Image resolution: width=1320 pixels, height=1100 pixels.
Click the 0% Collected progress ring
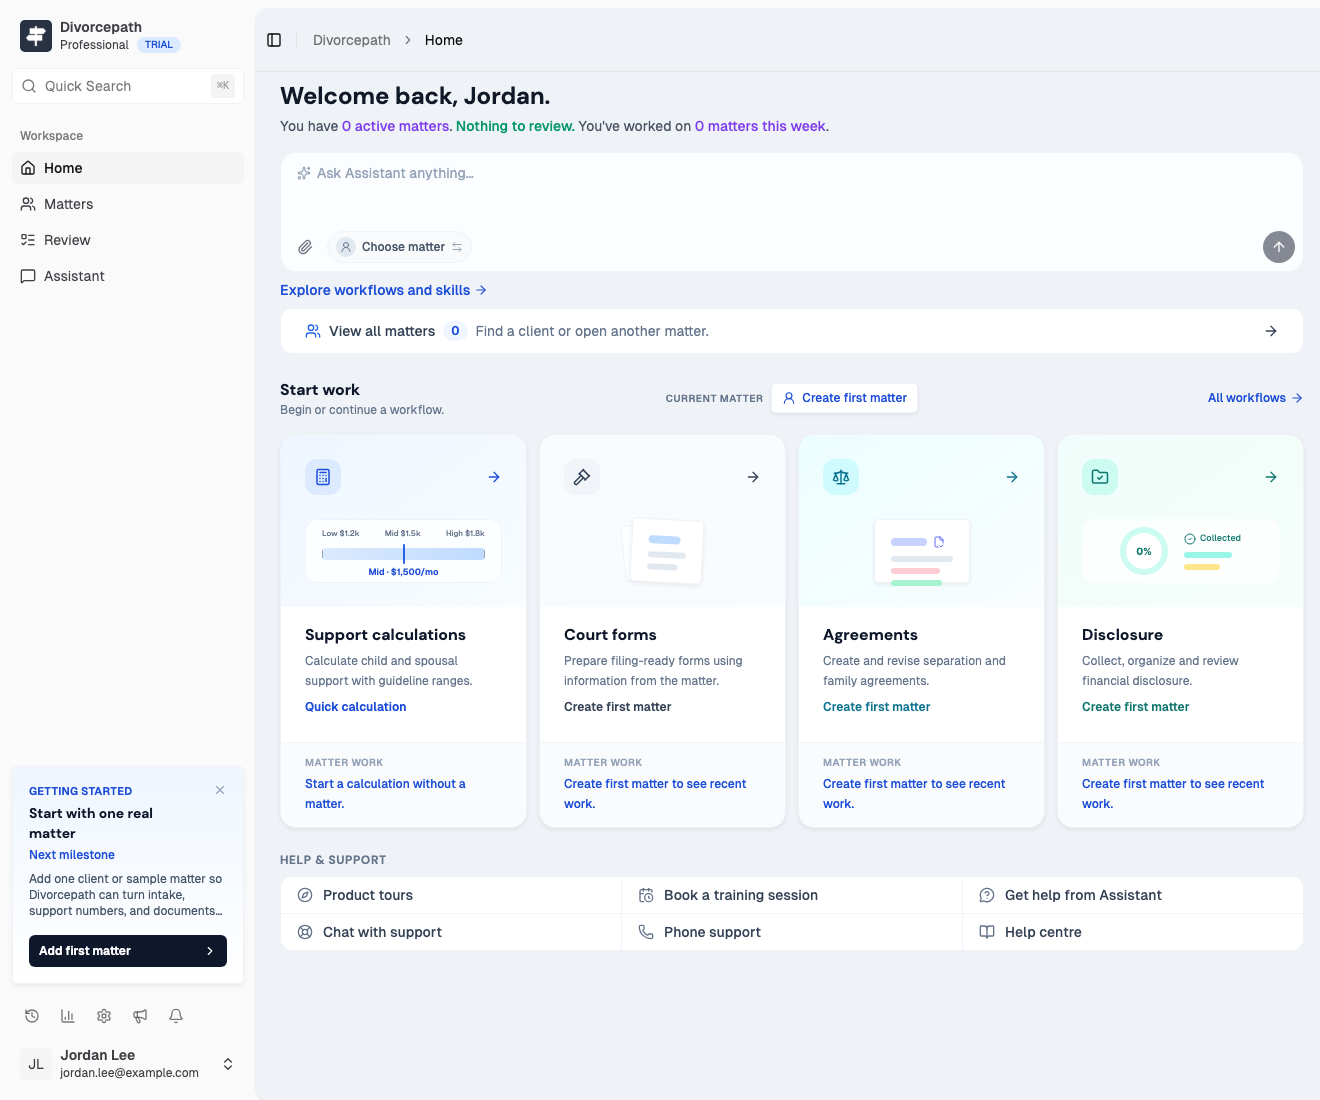pos(1144,551)
